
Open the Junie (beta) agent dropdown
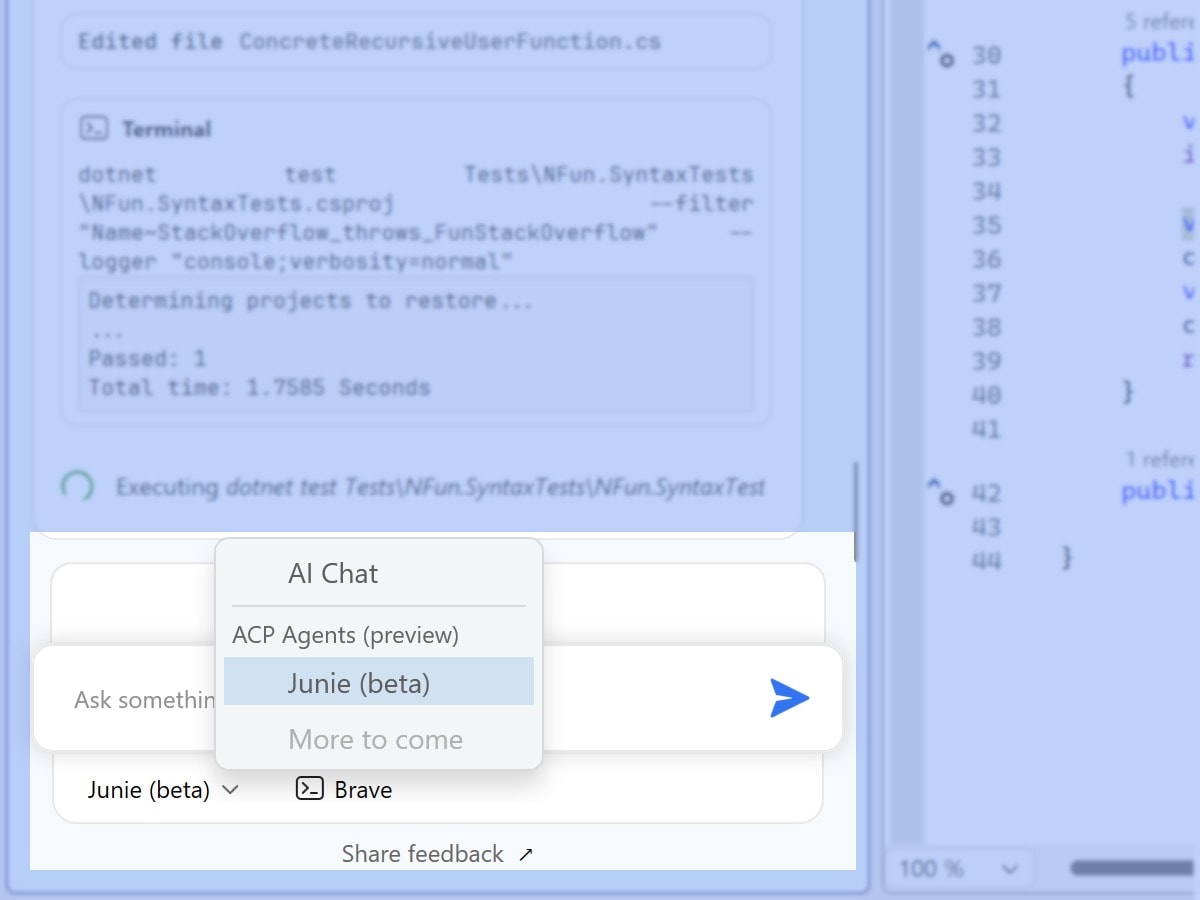tap(164, 789)
